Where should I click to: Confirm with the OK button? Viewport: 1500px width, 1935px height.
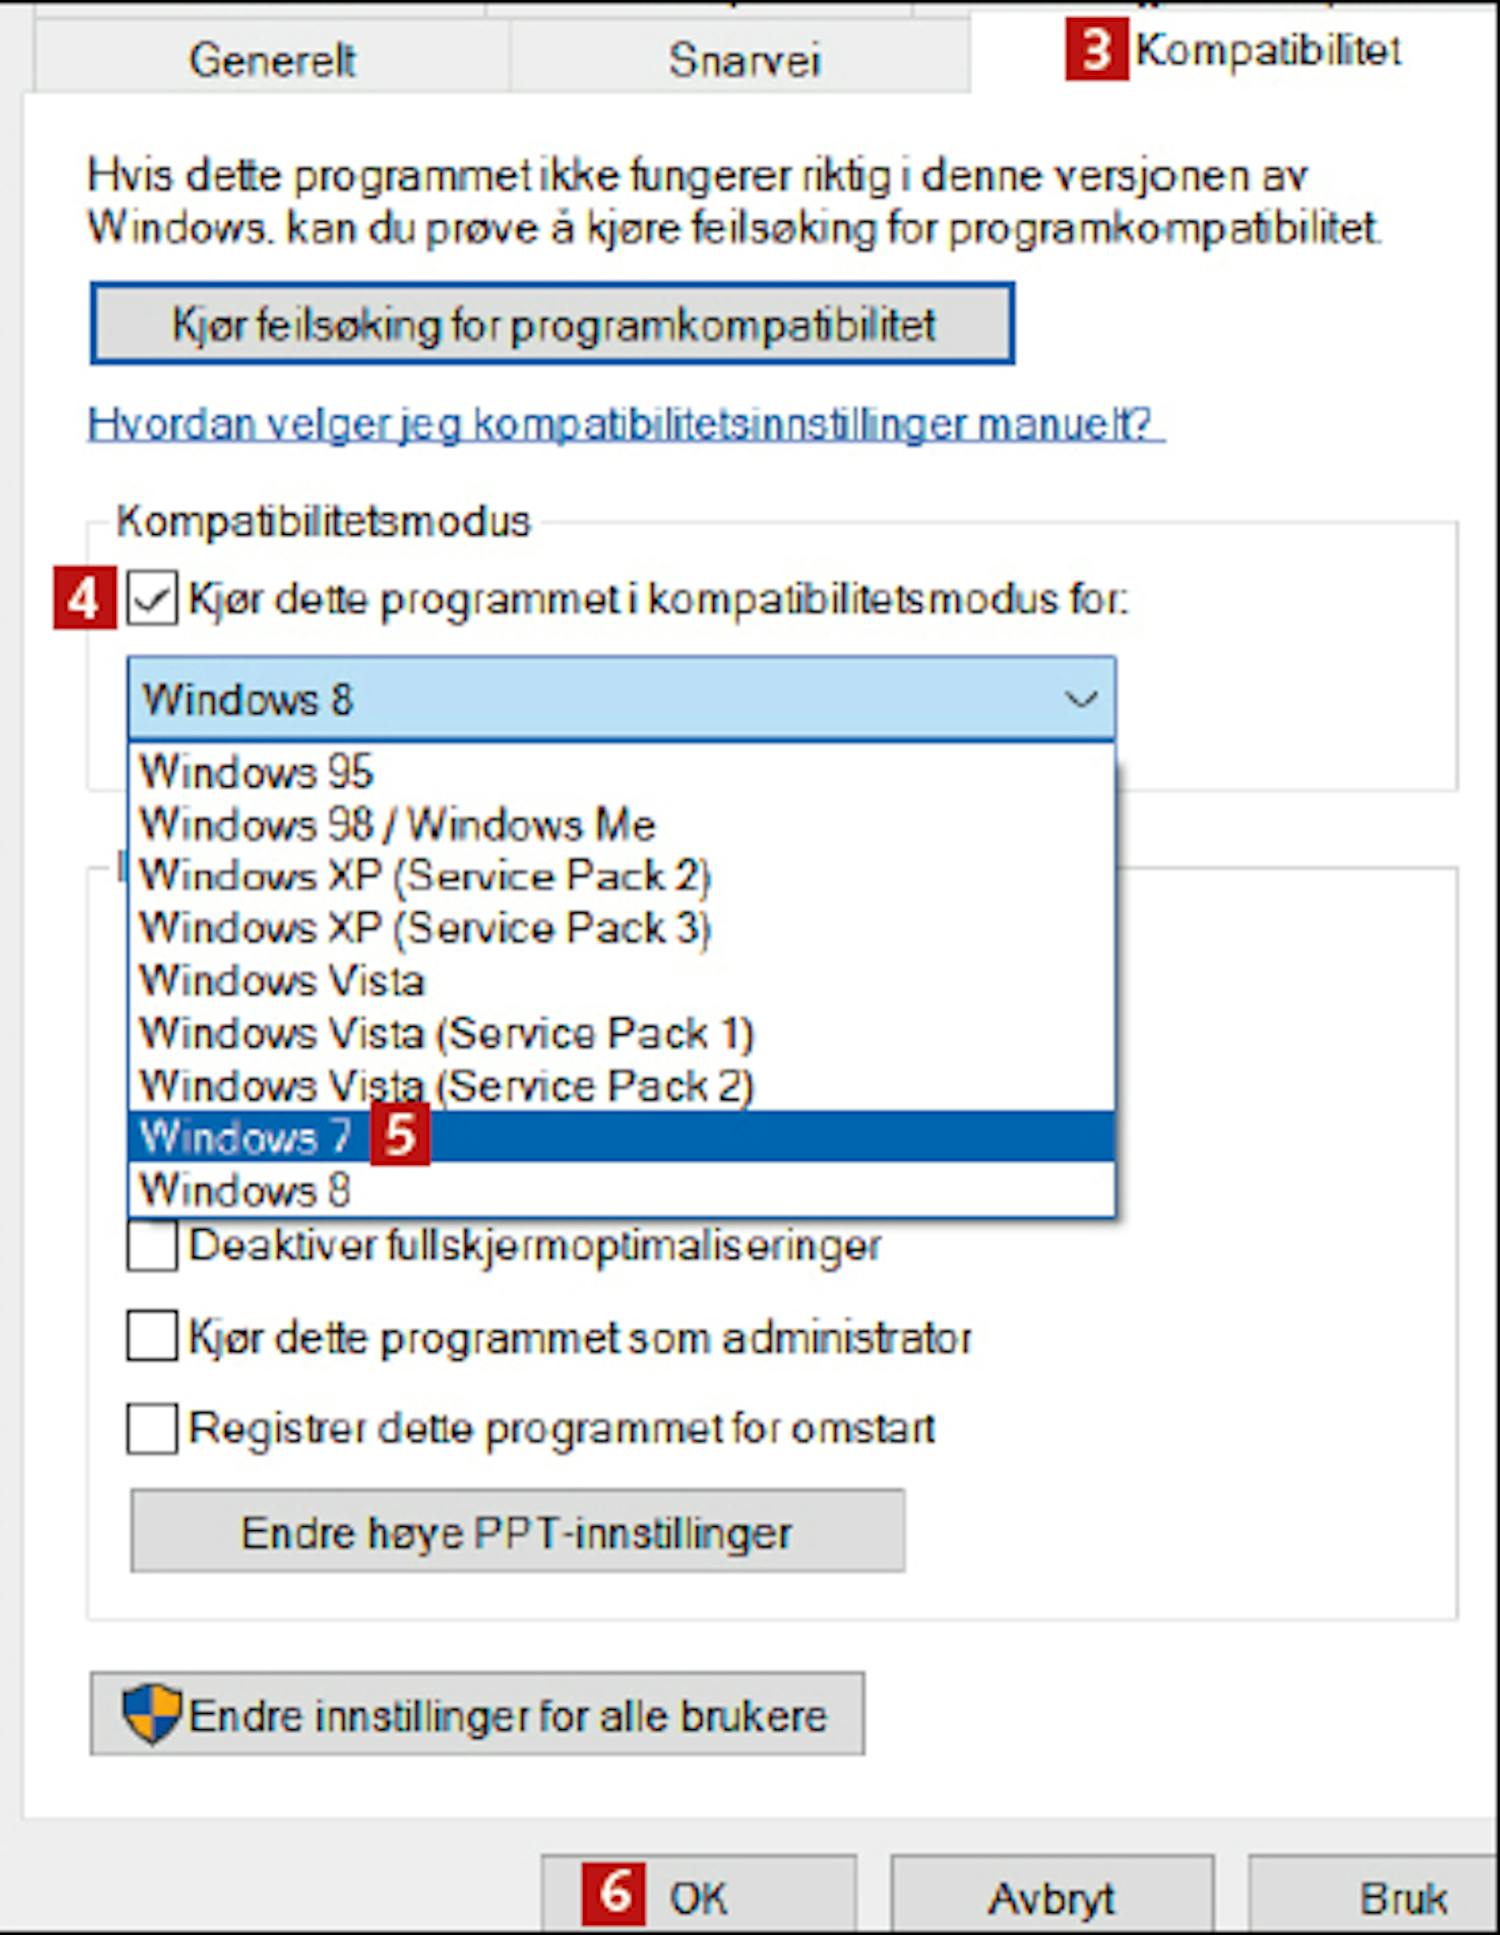(x=699, y=1896)
